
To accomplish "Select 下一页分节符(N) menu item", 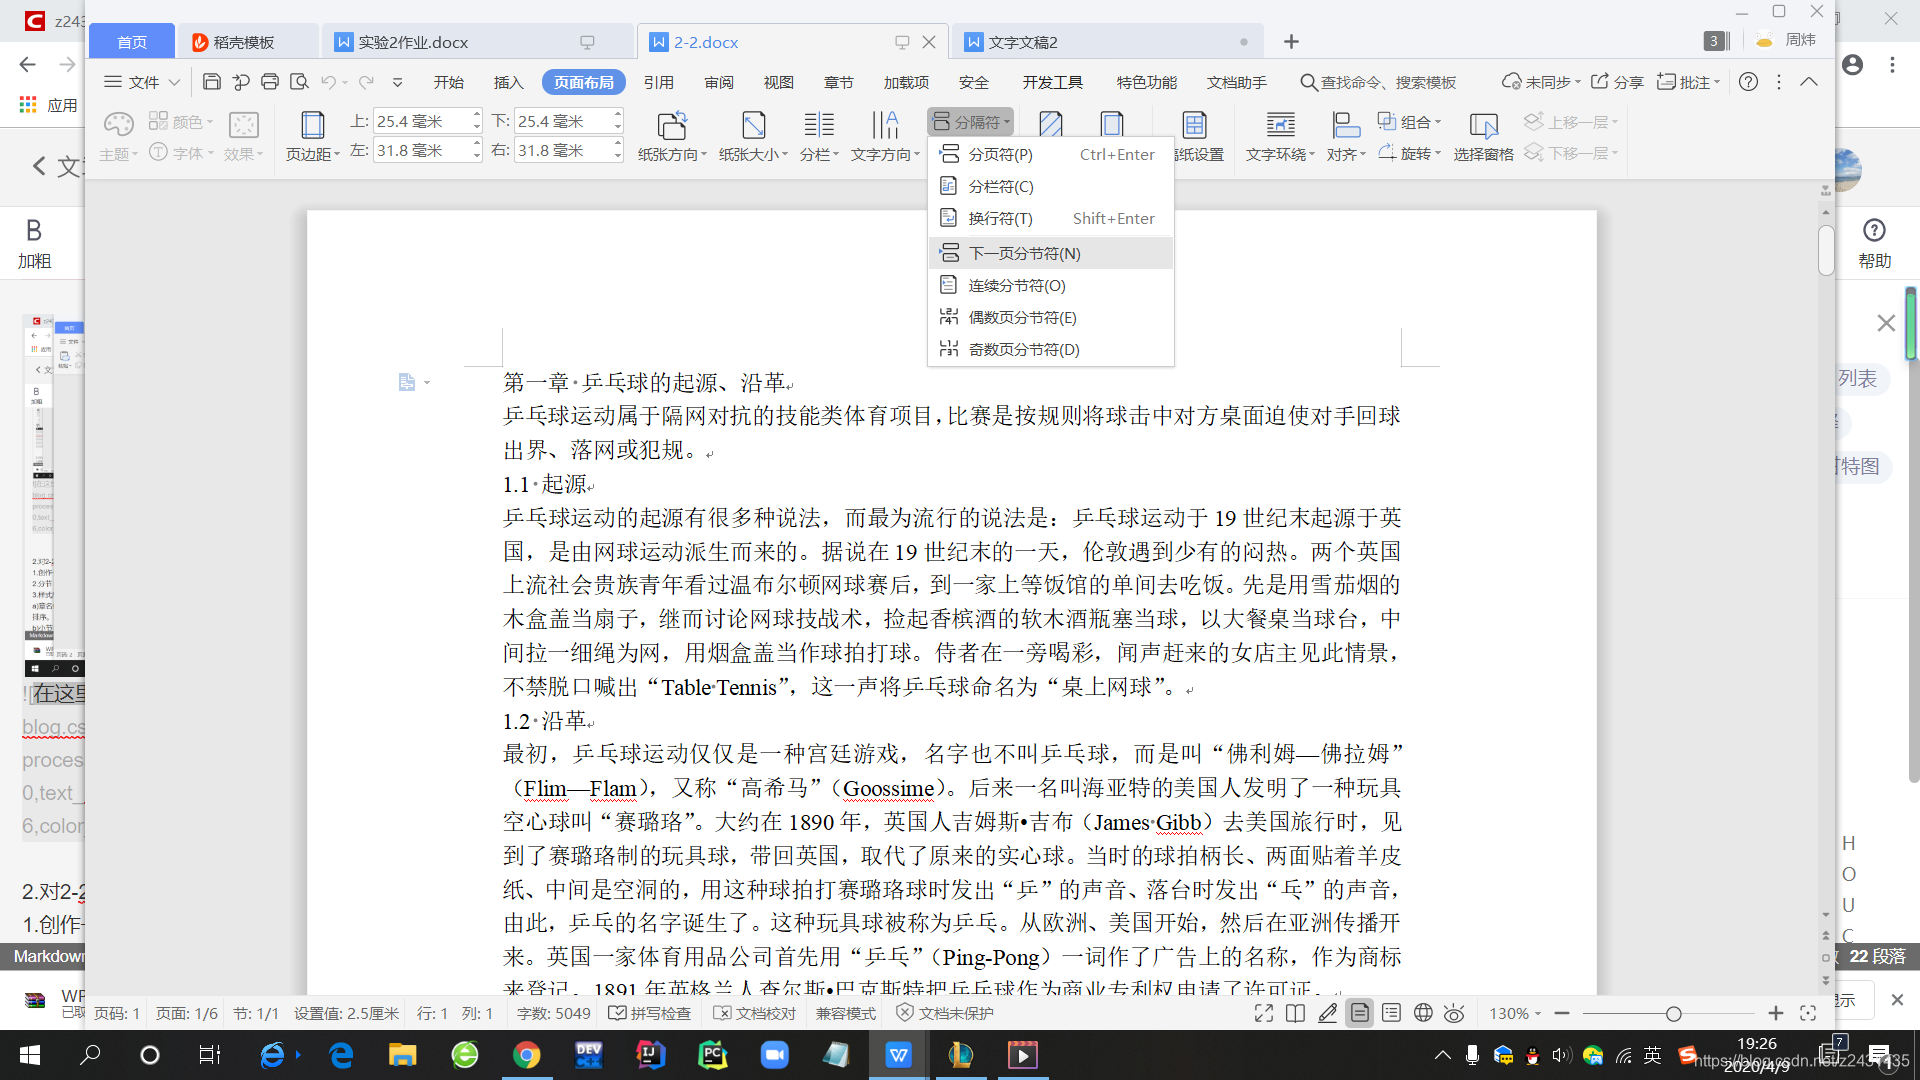I will pos(1050,253).
